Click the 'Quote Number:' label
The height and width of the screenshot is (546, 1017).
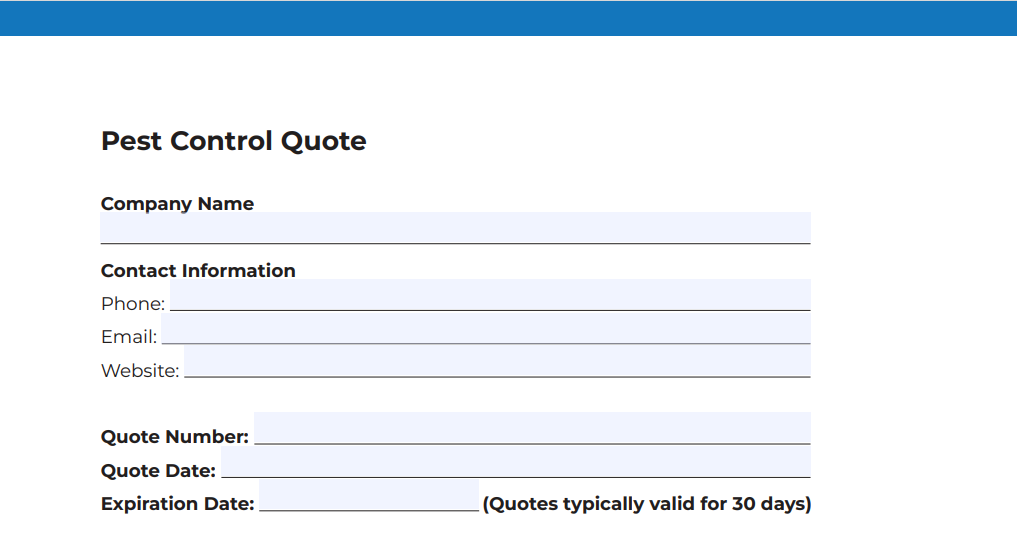click(x=175, y=436)
